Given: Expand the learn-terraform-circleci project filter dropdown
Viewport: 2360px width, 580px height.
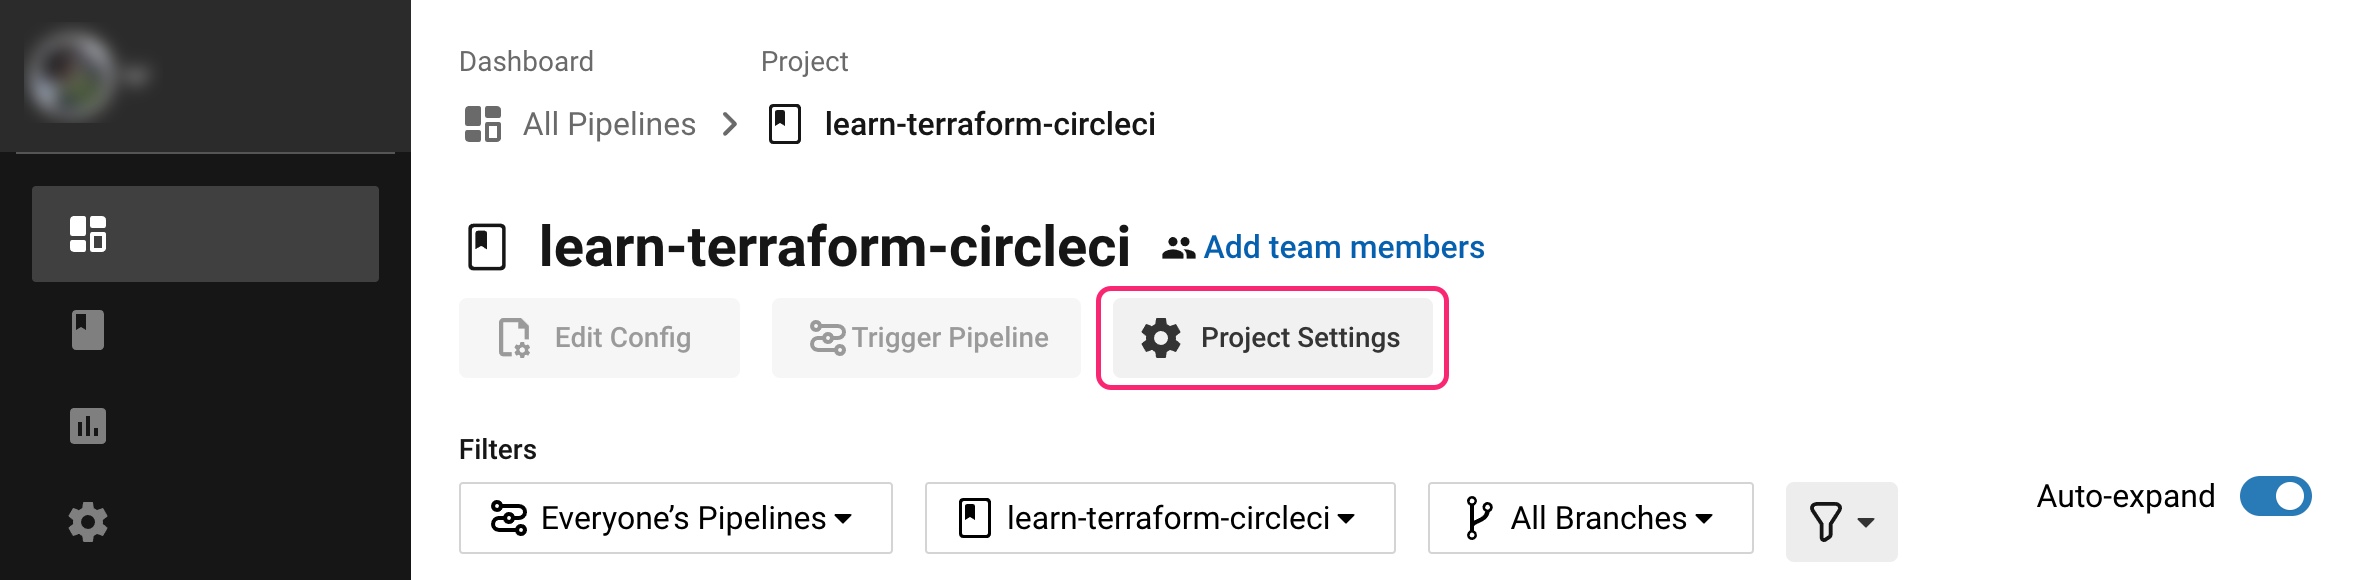Looking at the screenshot, I should (x=1158, y=518).
